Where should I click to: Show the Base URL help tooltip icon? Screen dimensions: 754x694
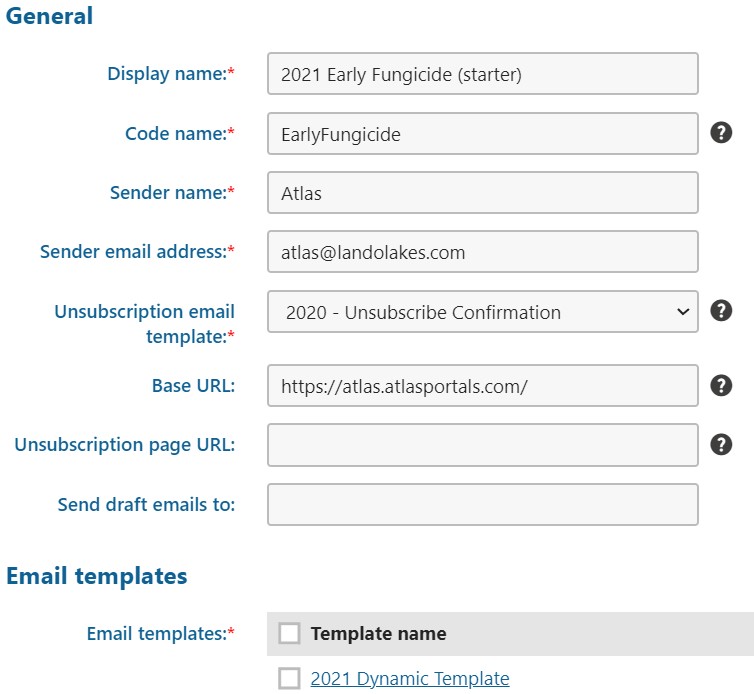721,385
